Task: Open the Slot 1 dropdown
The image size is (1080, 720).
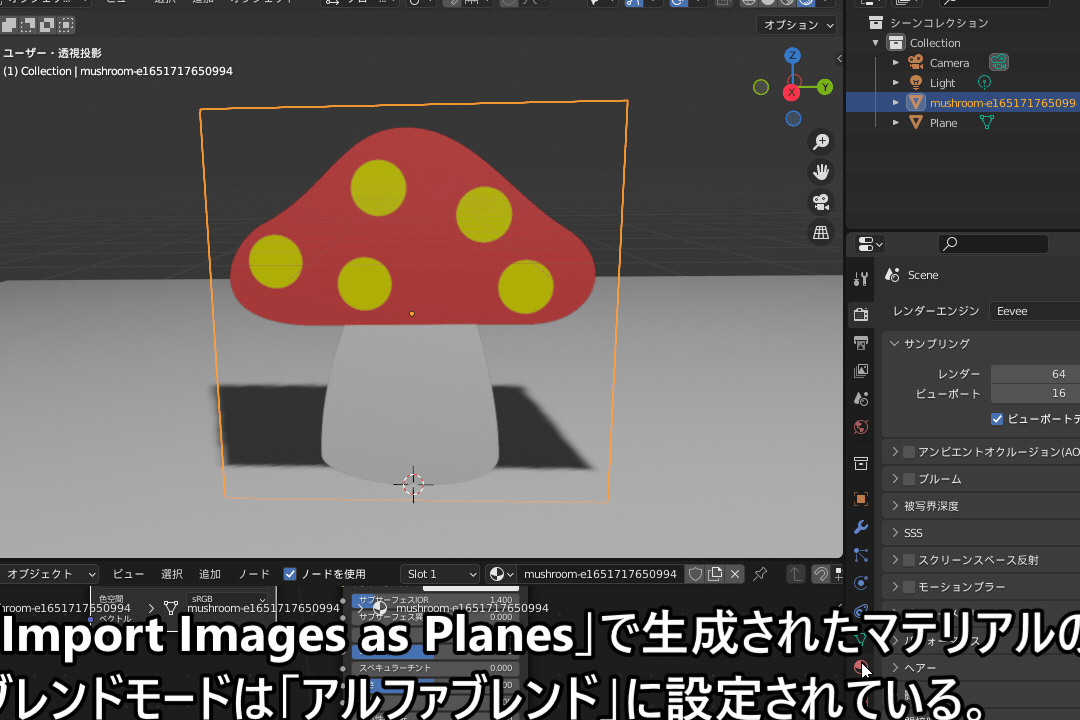Action: click(x=439, y=573)
